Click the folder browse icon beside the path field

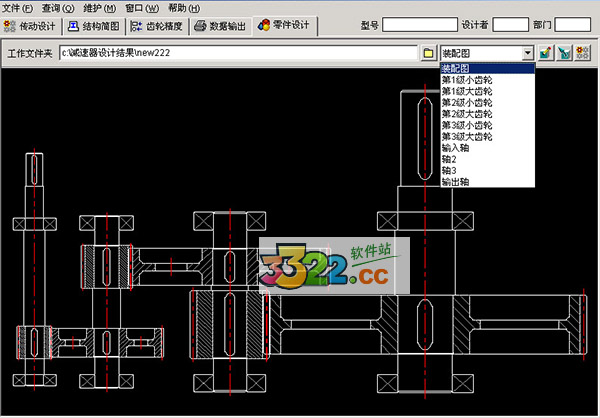(427, 52)
